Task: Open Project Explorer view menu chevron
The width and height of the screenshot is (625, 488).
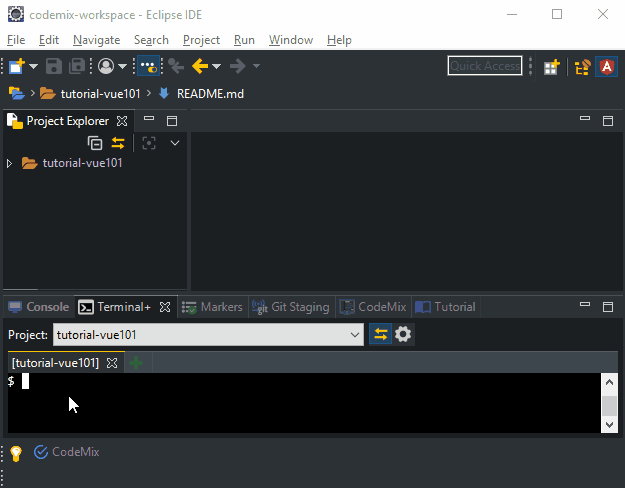Action: tap(175, 143)
